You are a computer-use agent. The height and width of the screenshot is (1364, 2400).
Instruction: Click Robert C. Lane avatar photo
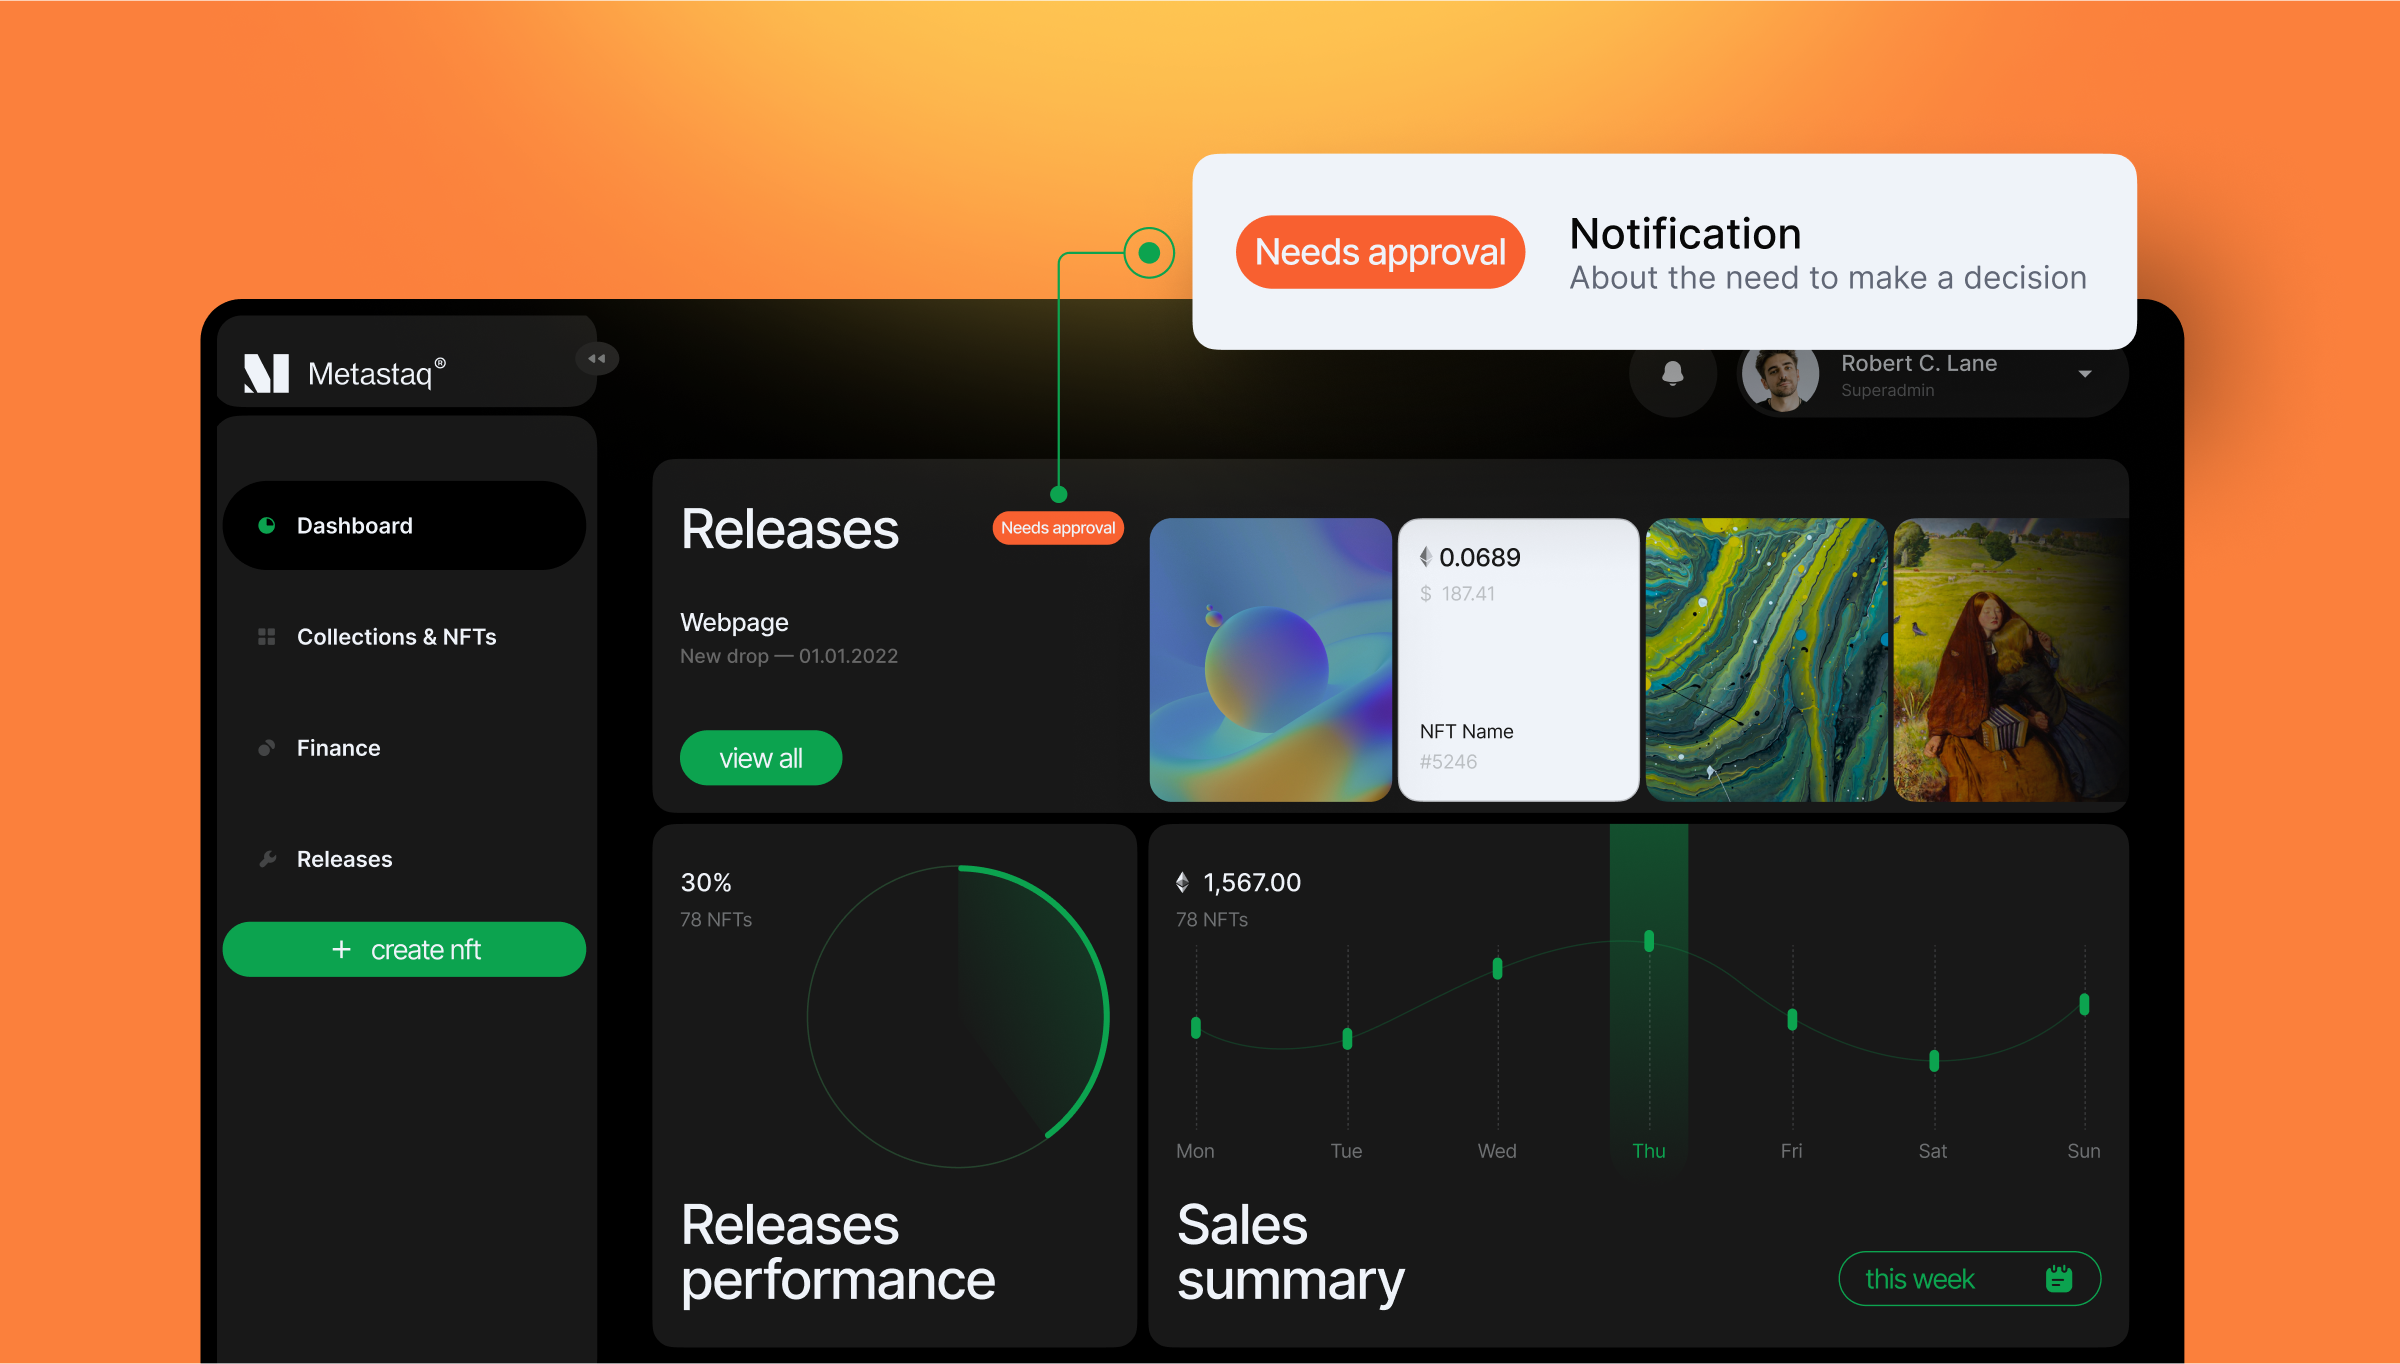pyautogui.click(x=1780, y=378)
